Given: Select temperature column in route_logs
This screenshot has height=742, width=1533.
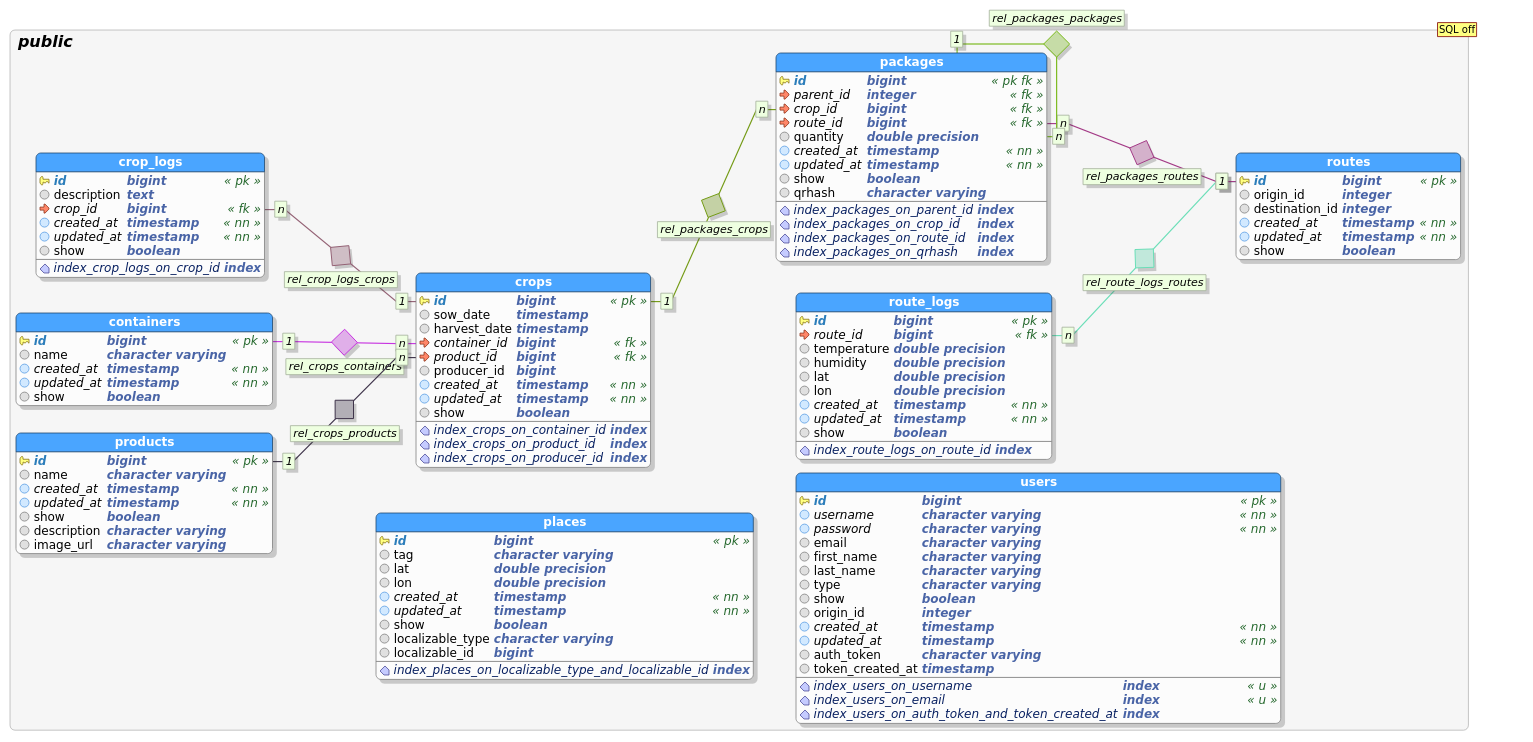Looking at the screenshot, I should tap(923, 349).
